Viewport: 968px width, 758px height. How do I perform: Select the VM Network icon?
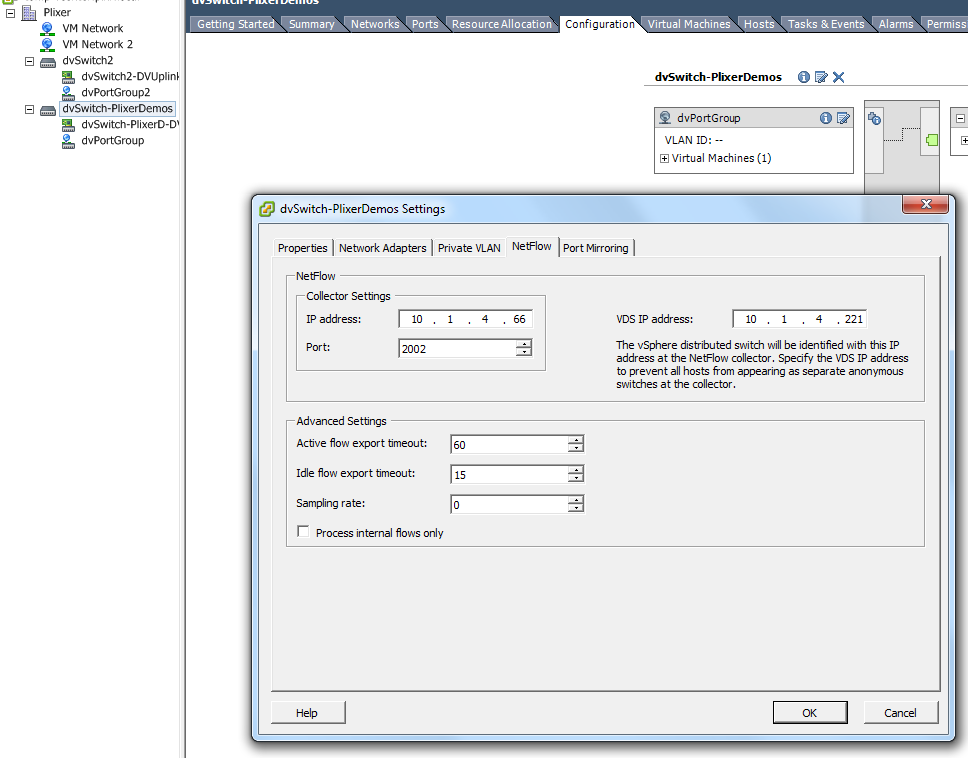point(48,28)
